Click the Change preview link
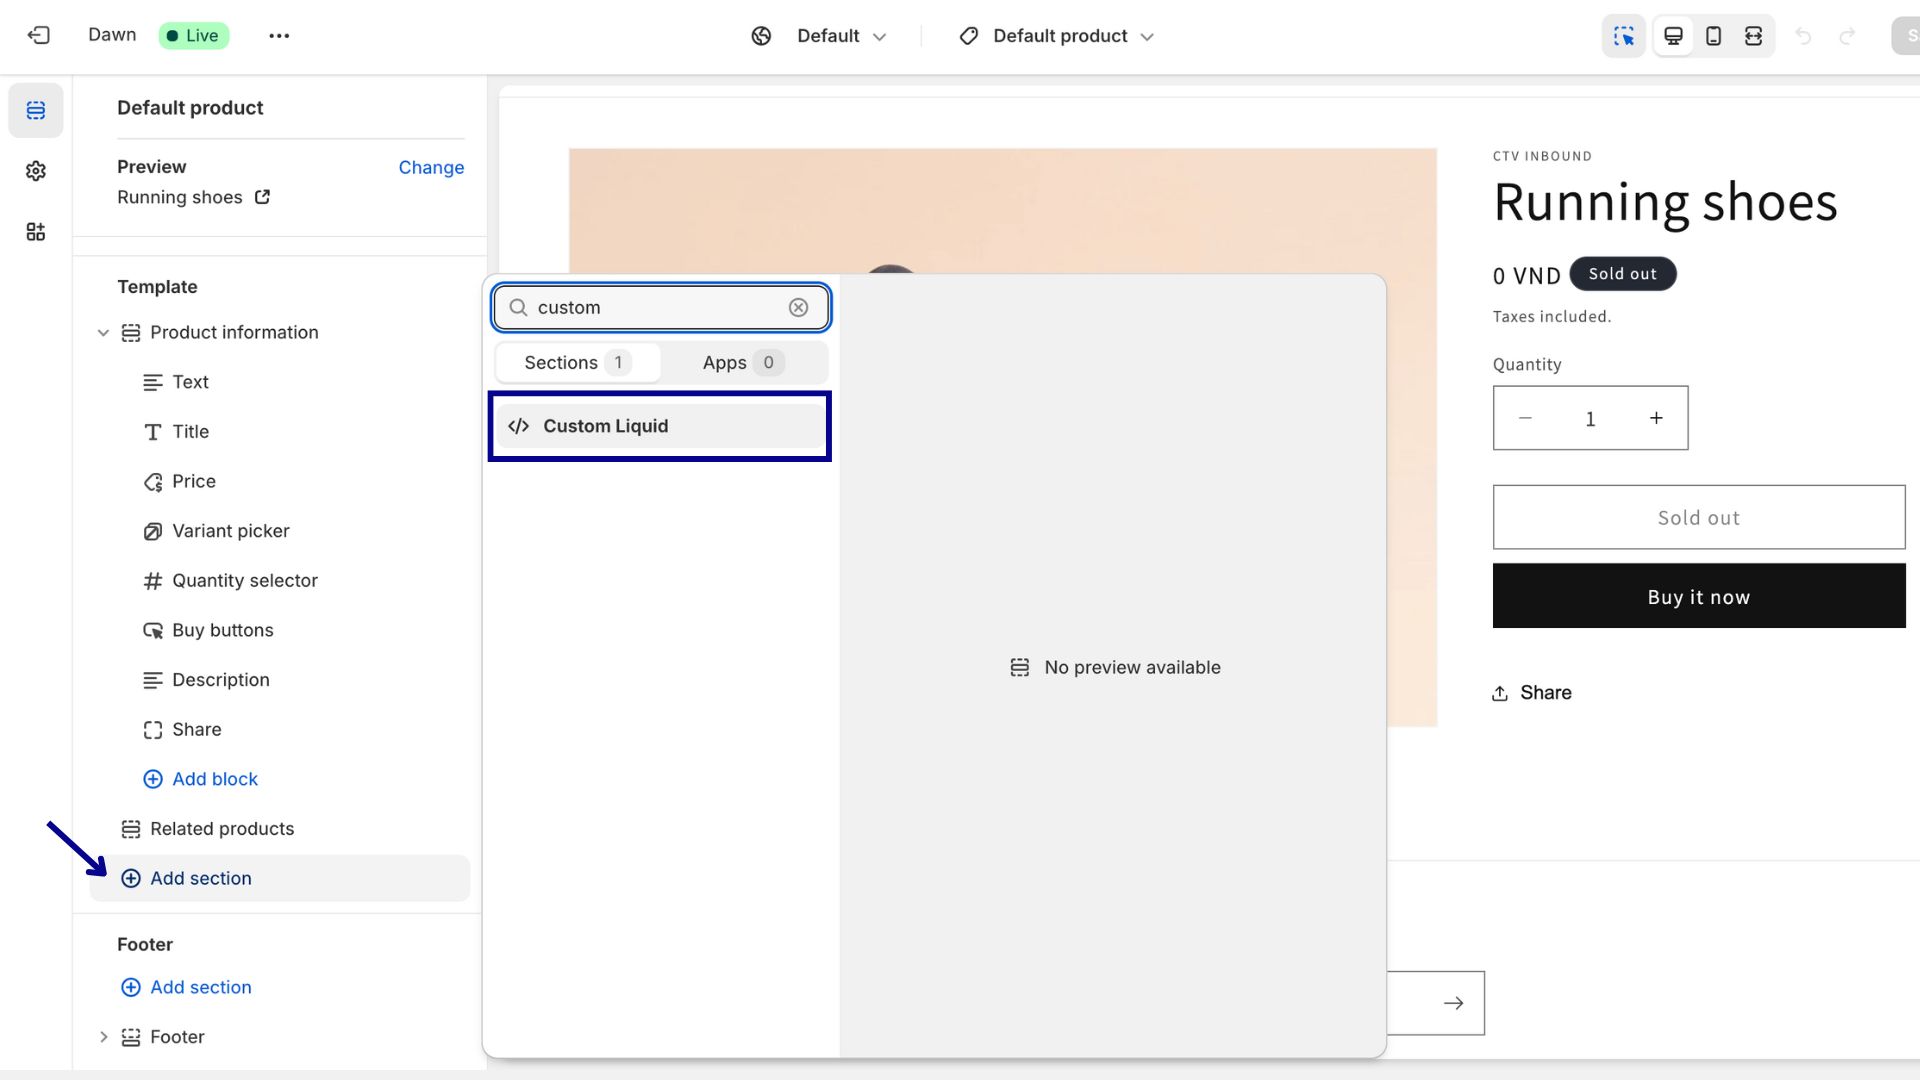 click(x=431, y=167)
